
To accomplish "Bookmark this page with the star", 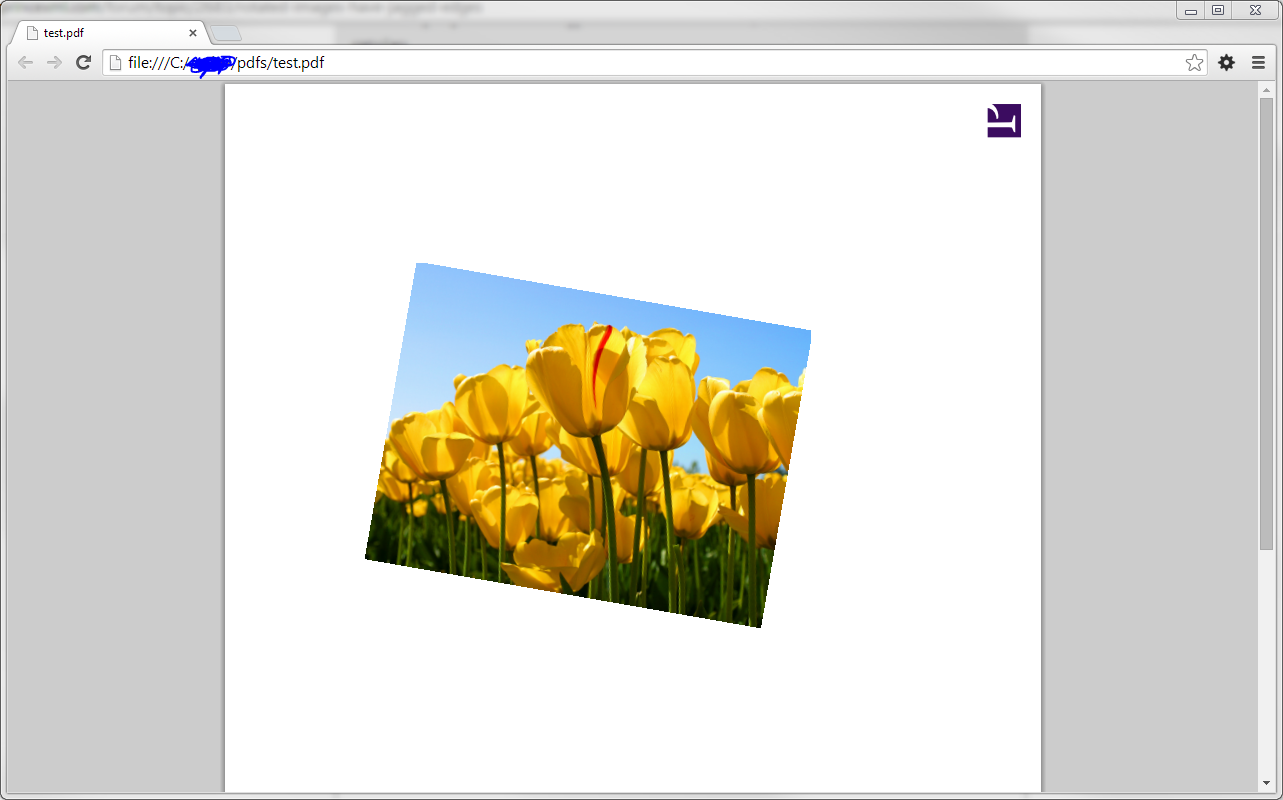I will pos(1194,63).
